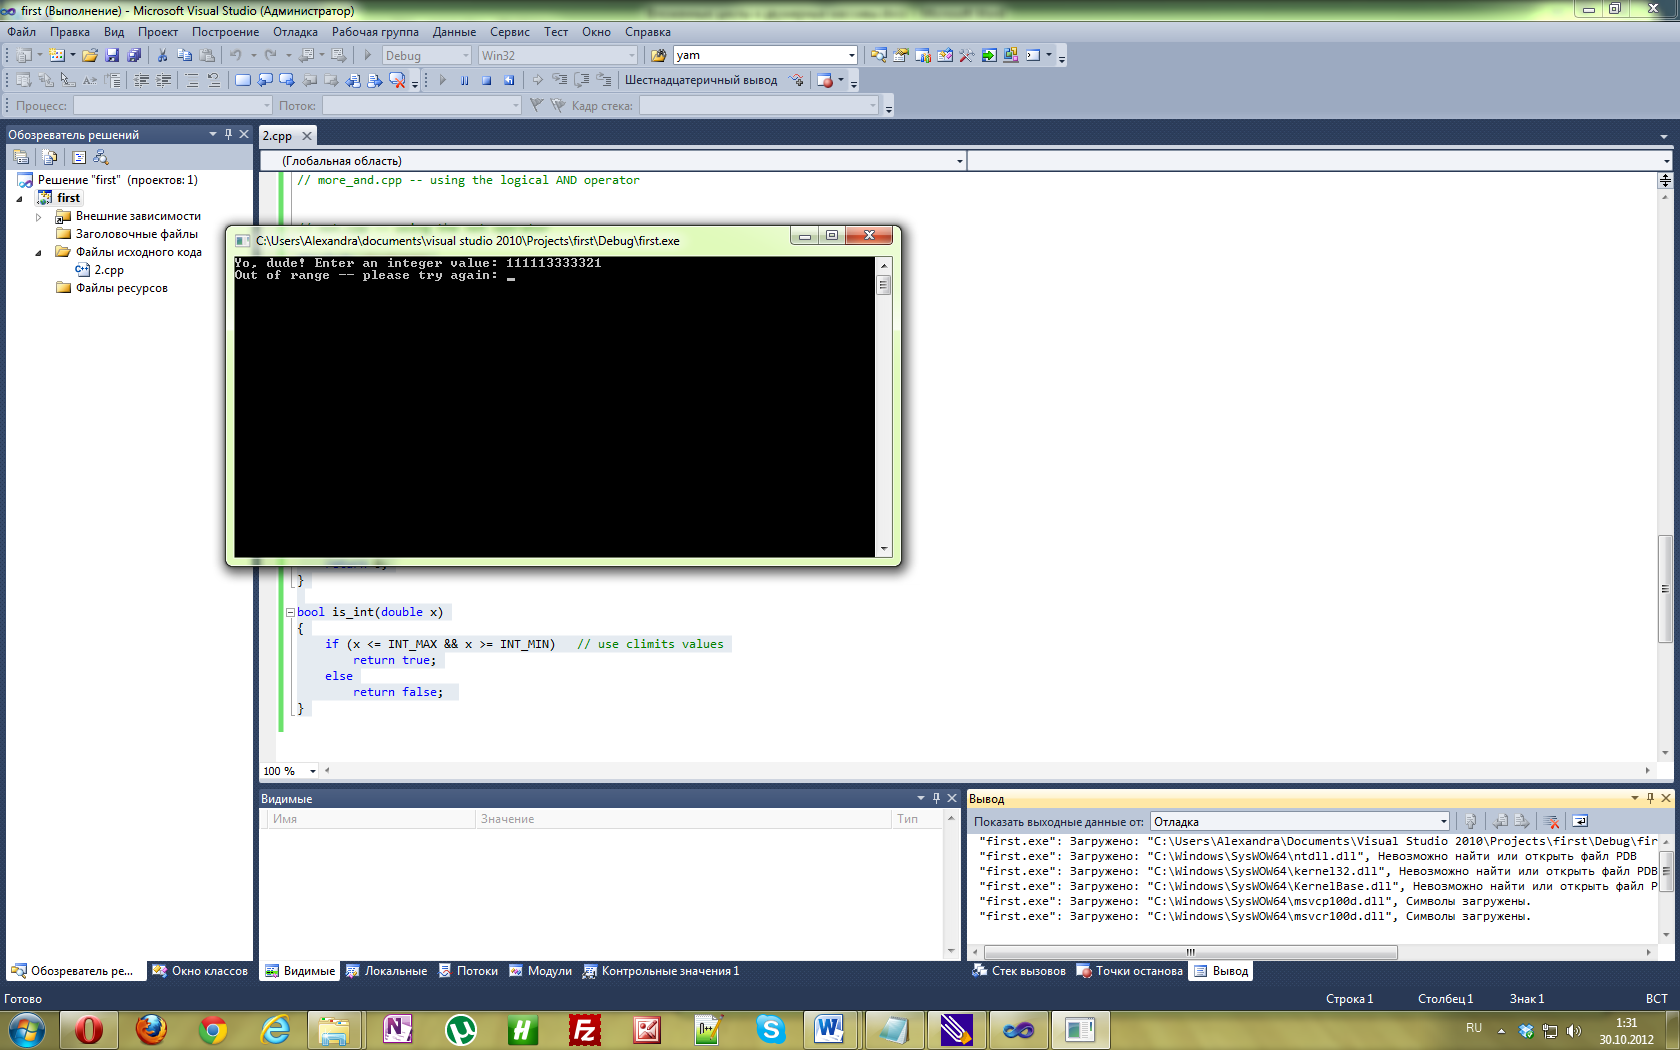Viewport: 1680px width, 1050px height.
Task: Open the Отладка menu
Action: click(295, 32)
